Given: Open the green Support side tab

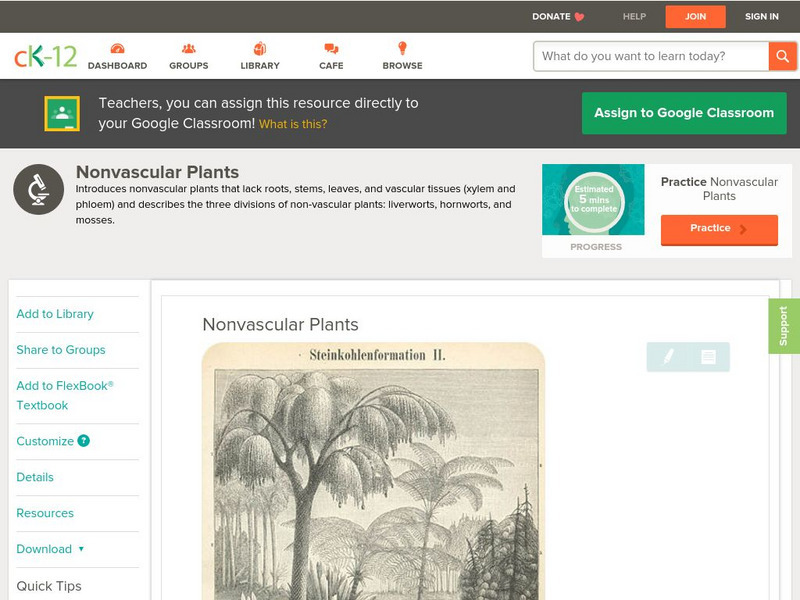Looking at the screenshot, I should tap(784, 326).
